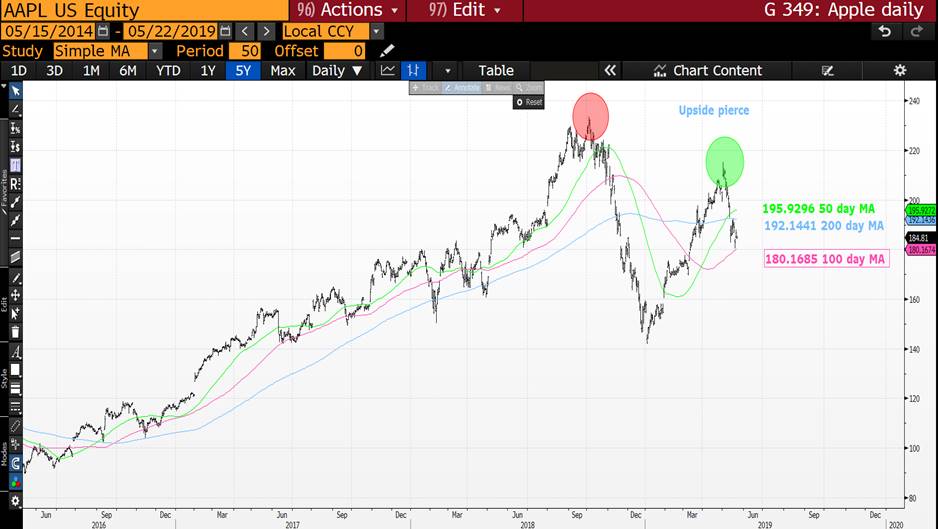
Task: Select the arrow line tool
Action: click(x=16, y=220)
